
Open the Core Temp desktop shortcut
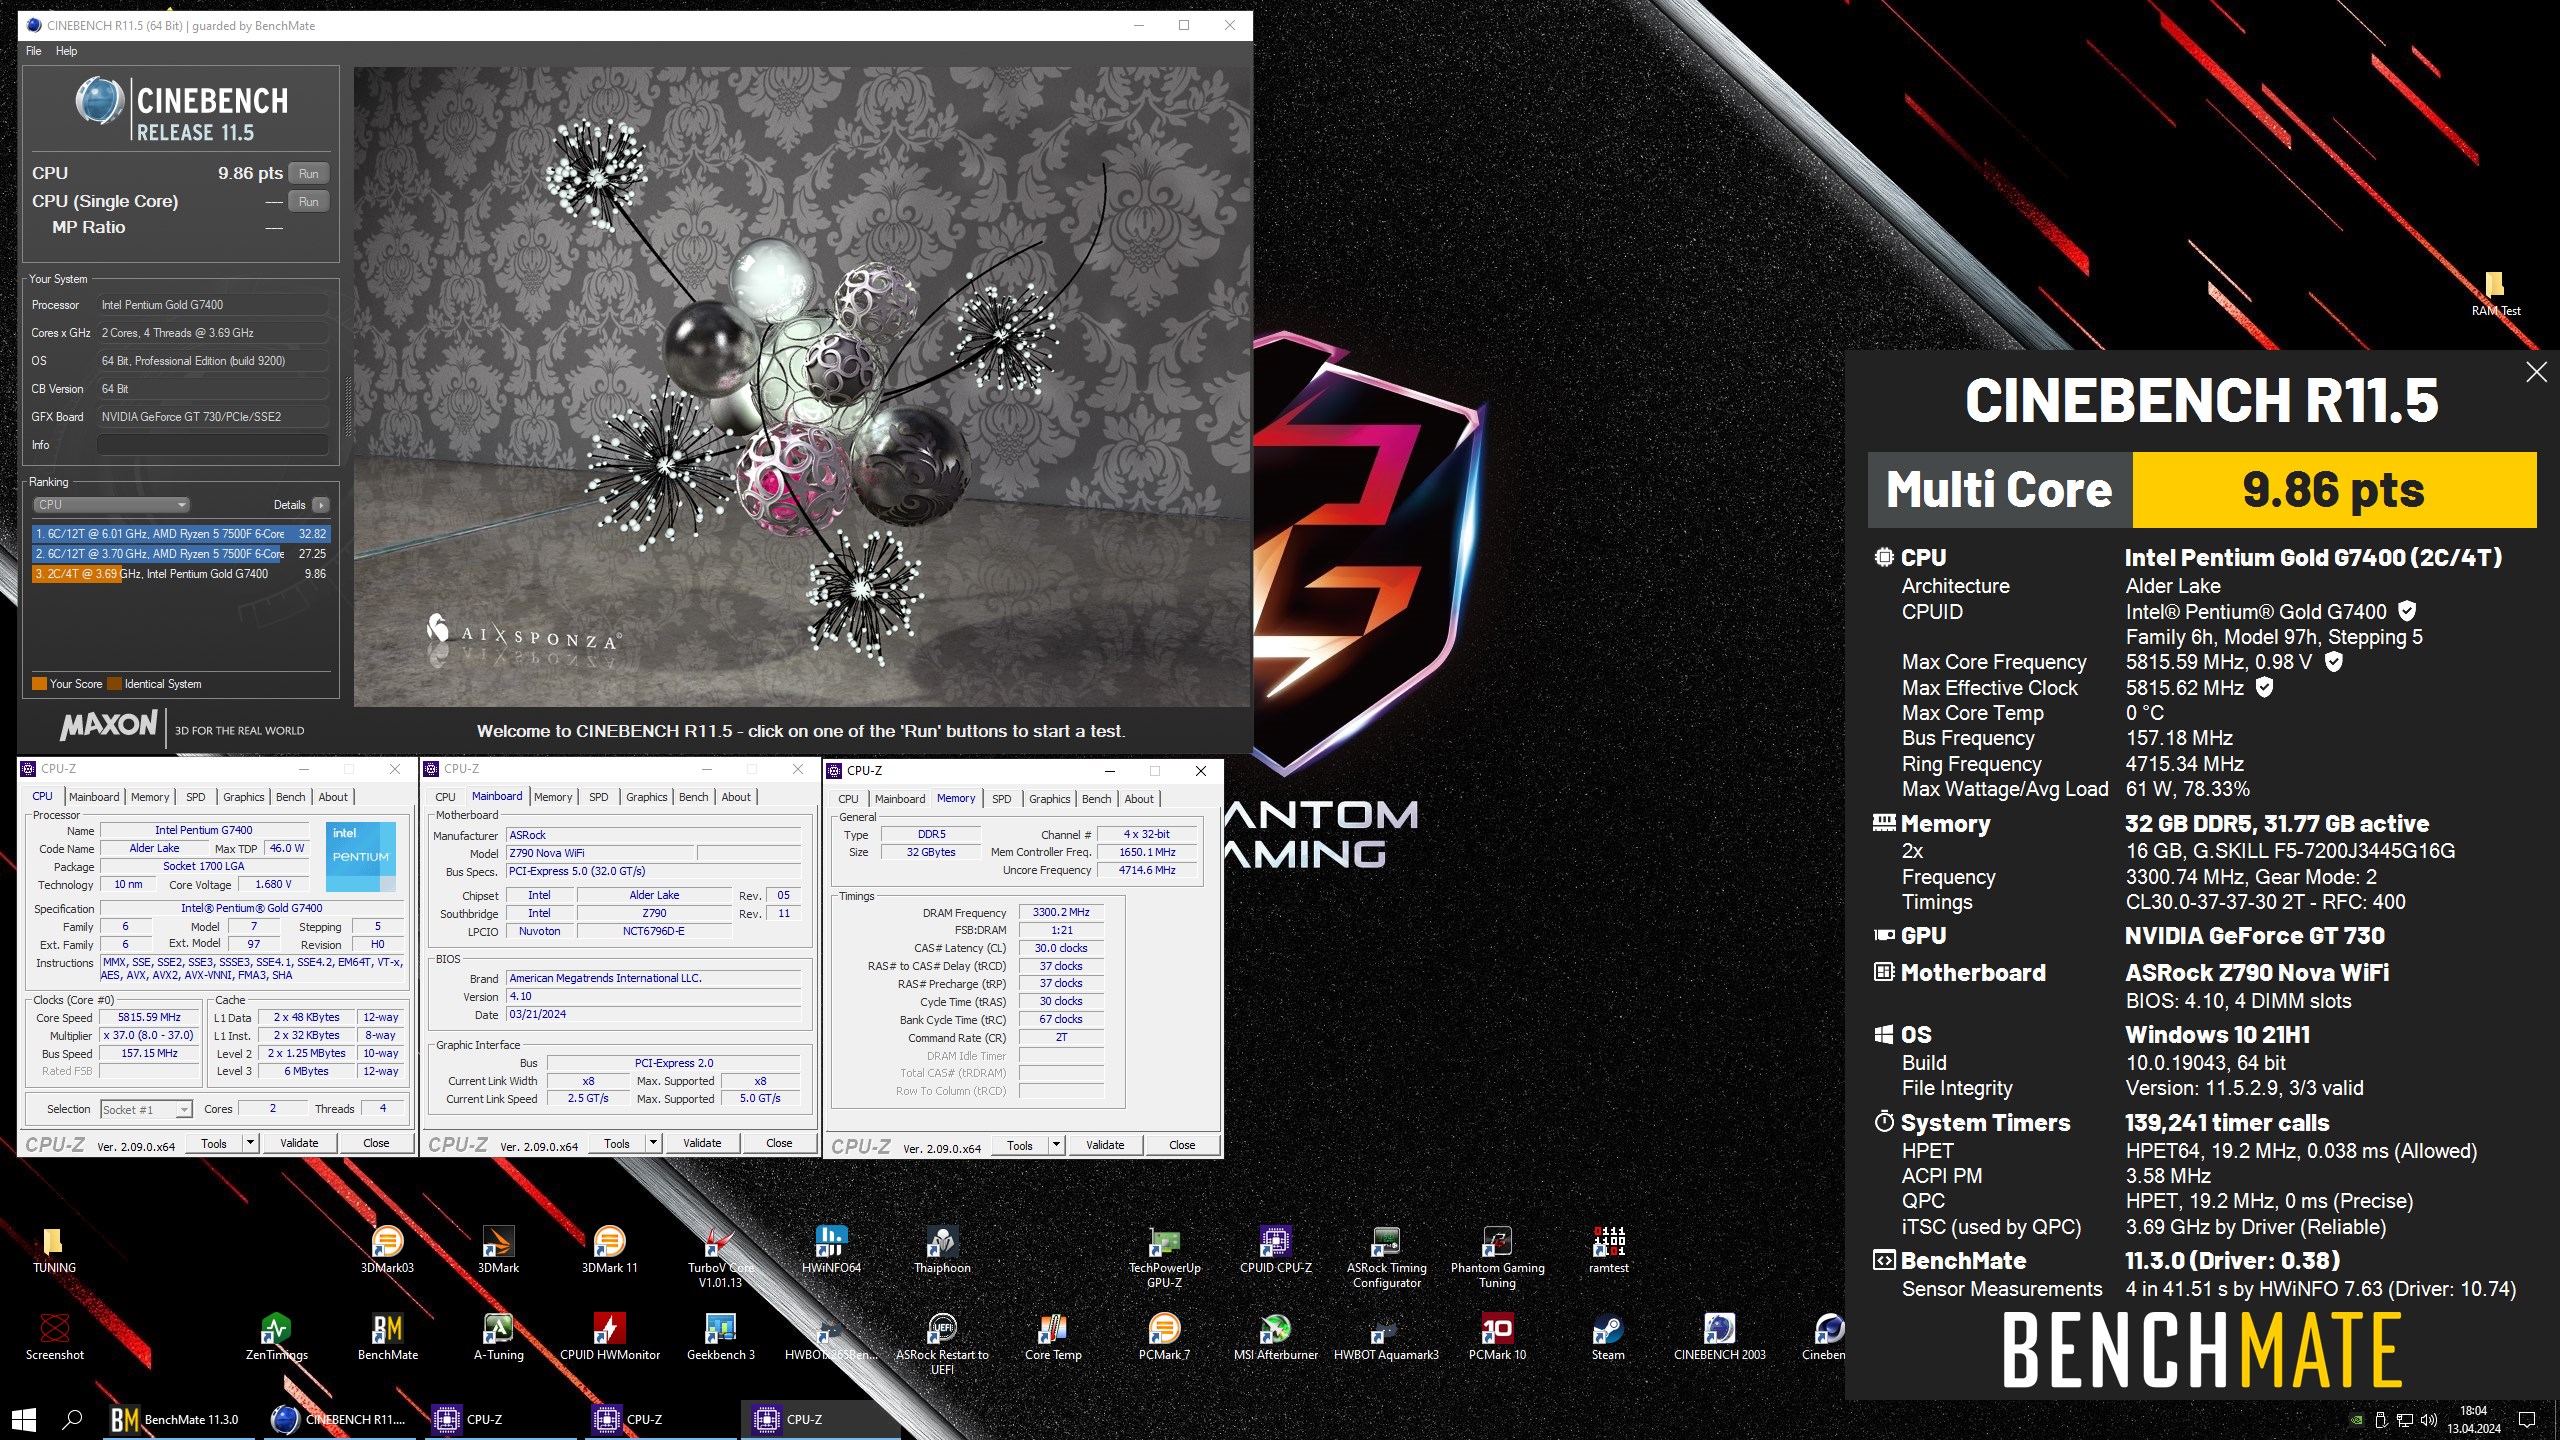pos(1053,1336)
